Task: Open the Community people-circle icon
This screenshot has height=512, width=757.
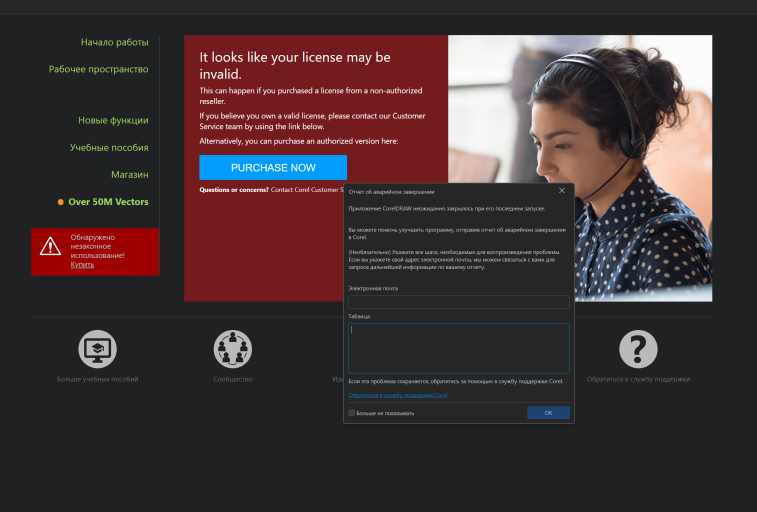Action: tap(233, 349)
